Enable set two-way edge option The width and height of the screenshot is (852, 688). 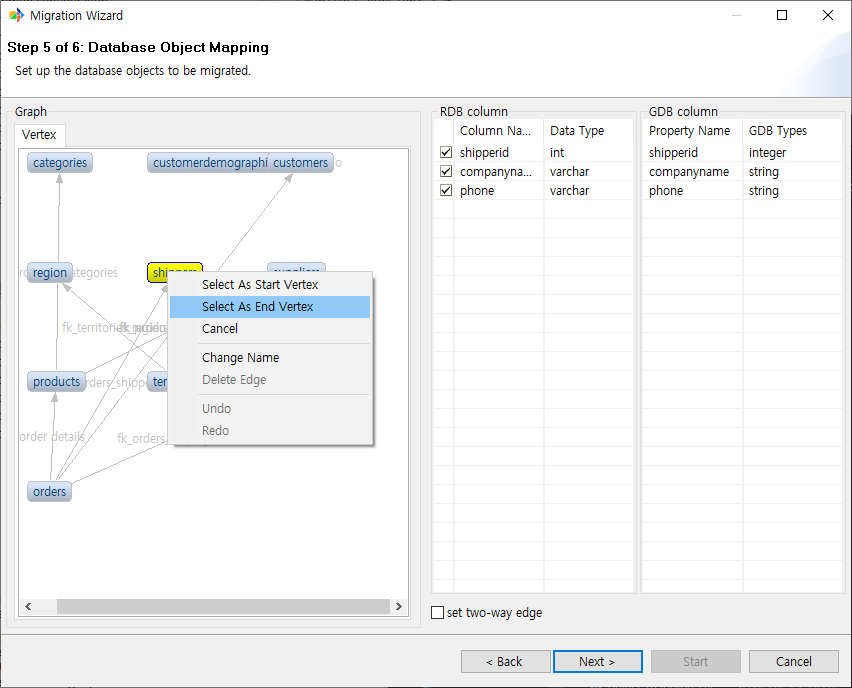437,613
